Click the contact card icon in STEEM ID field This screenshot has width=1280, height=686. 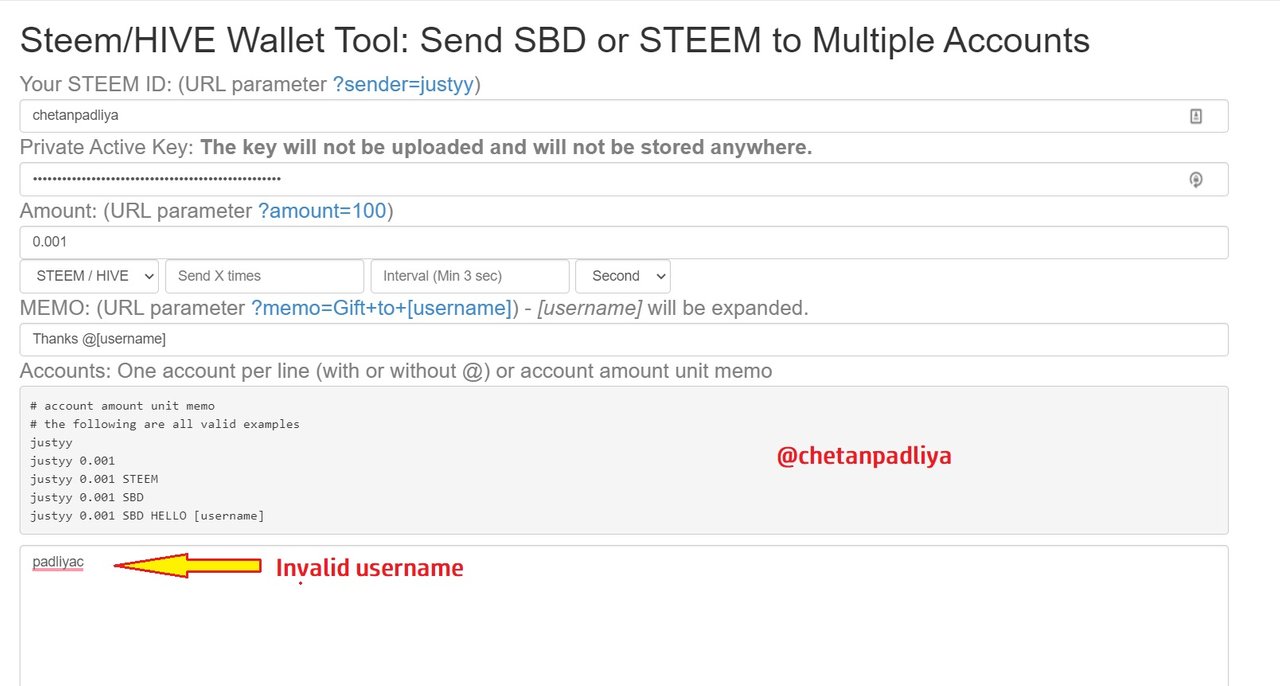tap(1196, 116)
